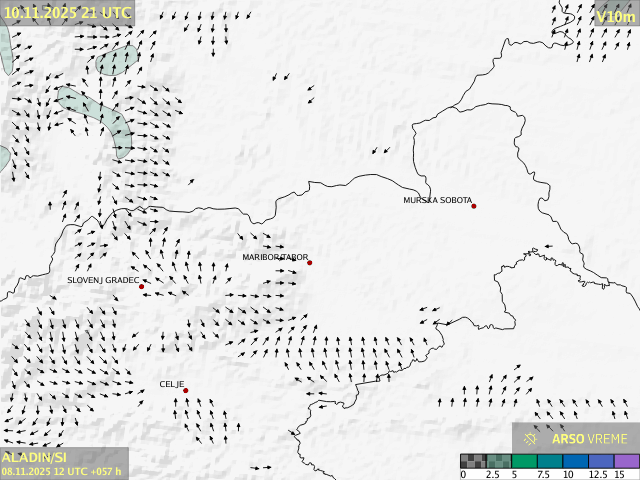The height and width of the screenshot is (480, 640).
Task: Select the periwinkle 12.5 to 15 legend swatch
Action: (x=602, y=462)
